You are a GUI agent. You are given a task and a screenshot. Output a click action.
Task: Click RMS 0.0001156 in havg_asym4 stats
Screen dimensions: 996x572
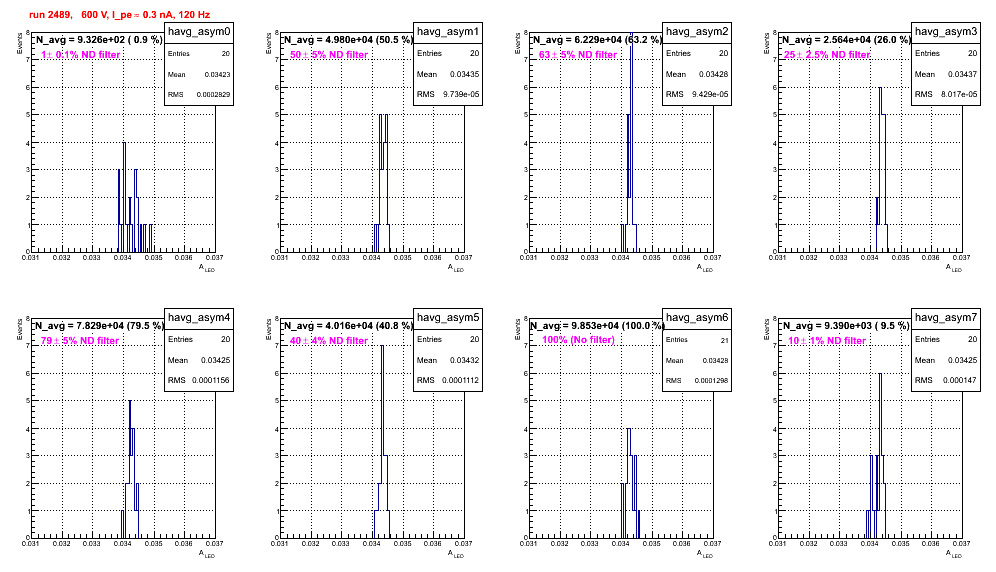[x=199, y=381]
